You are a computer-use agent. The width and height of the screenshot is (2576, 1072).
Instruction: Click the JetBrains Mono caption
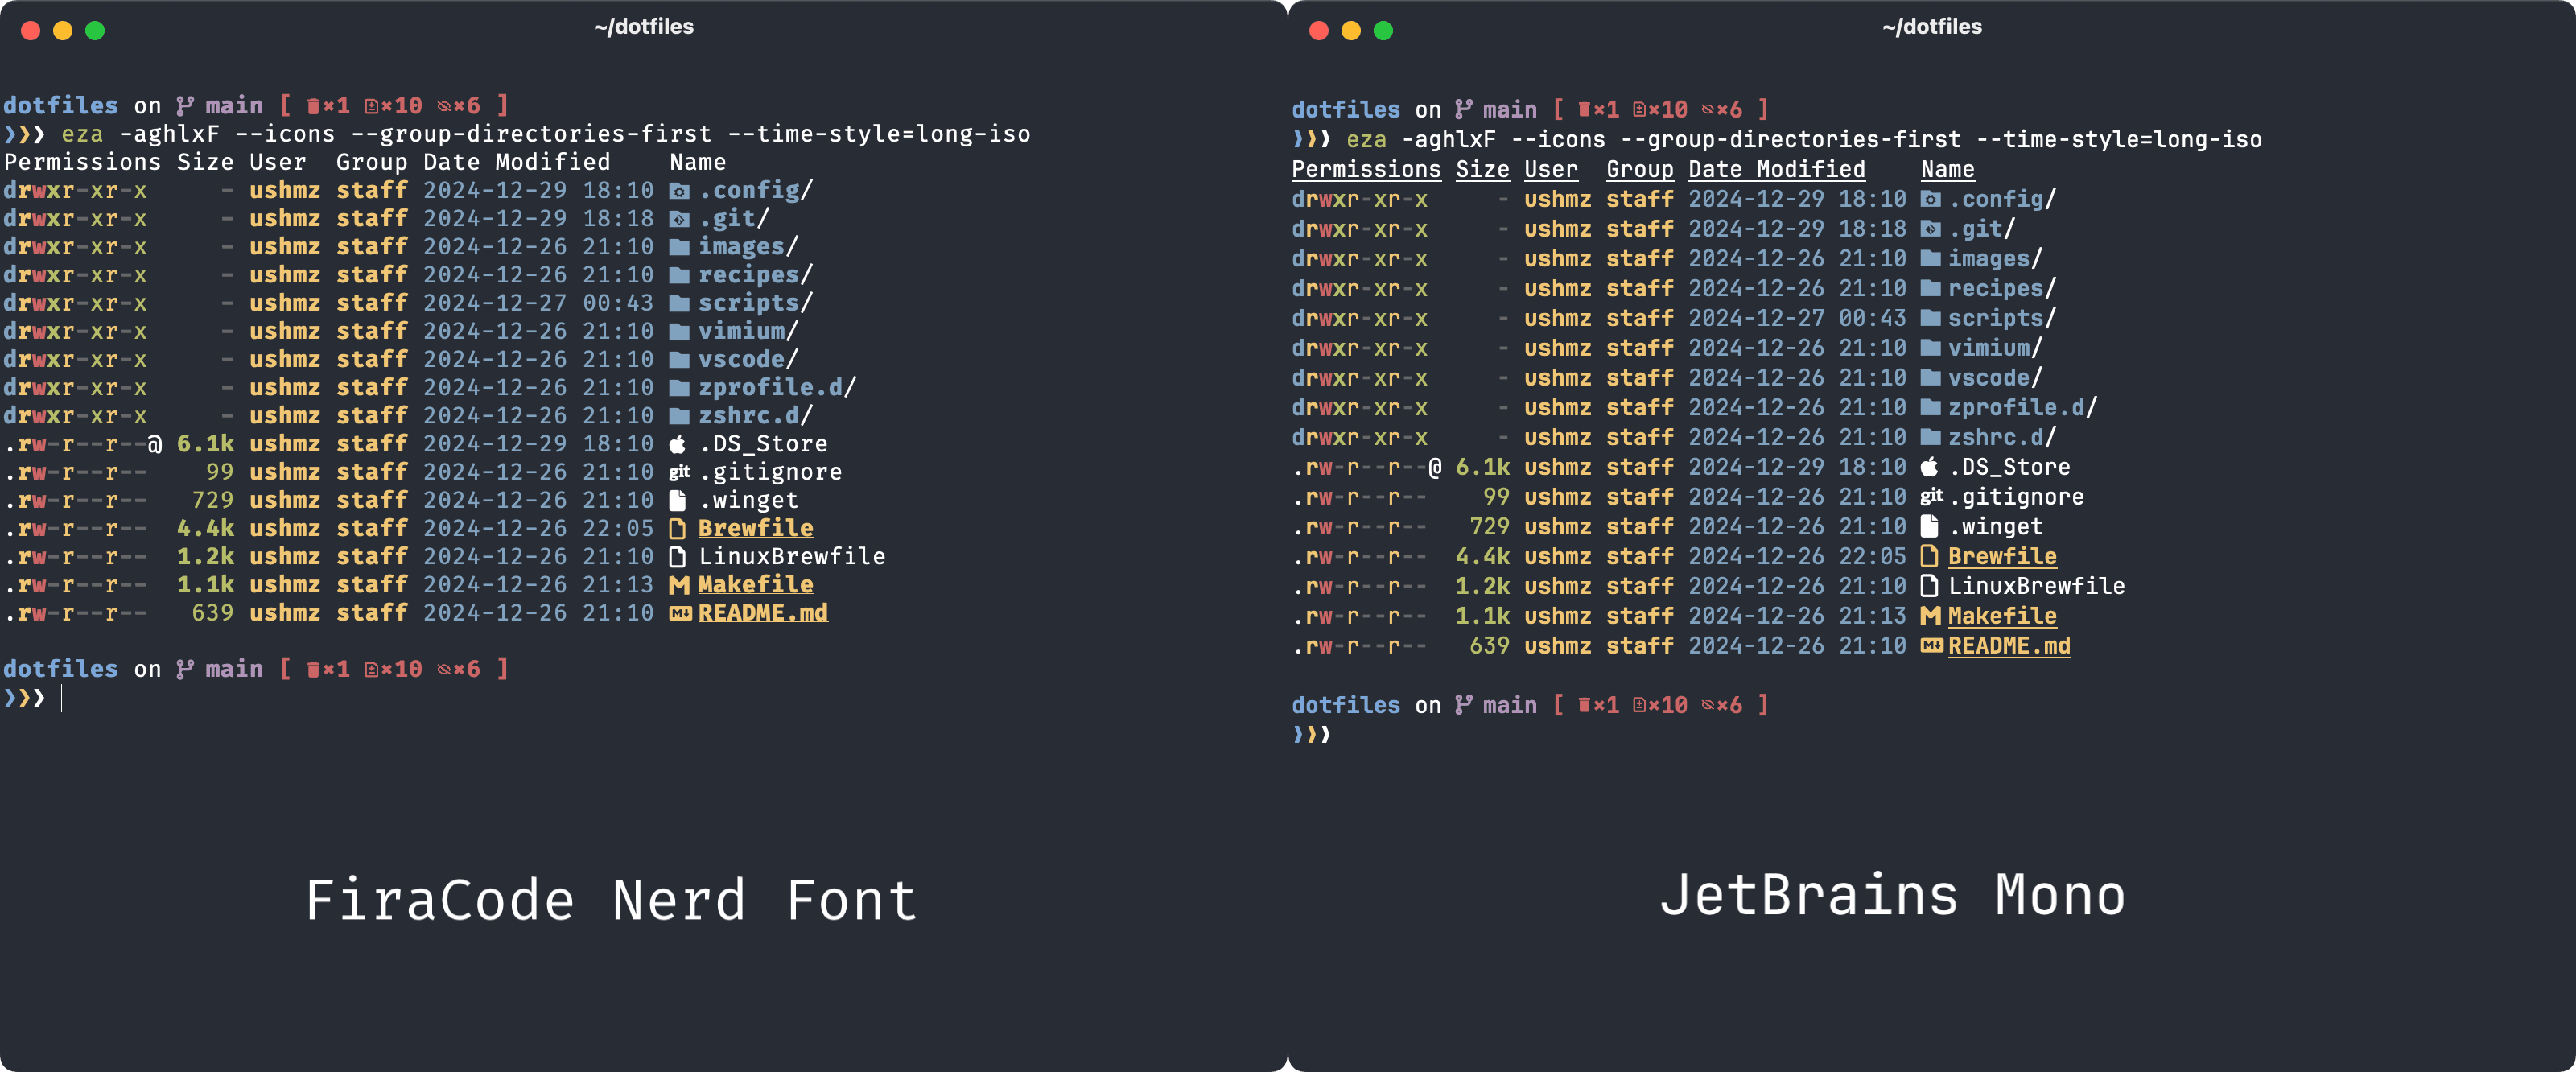[x=1892, y=895]
